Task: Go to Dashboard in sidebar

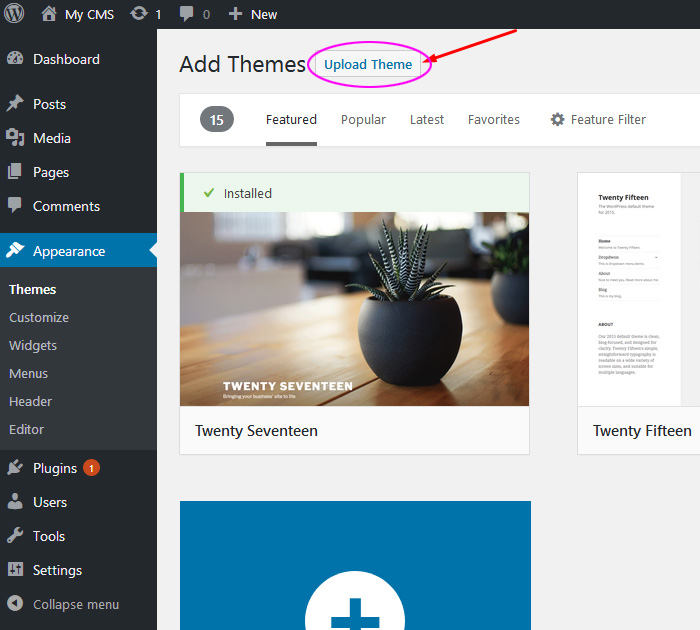Action: pyautogui.click(x=67, y=59)
